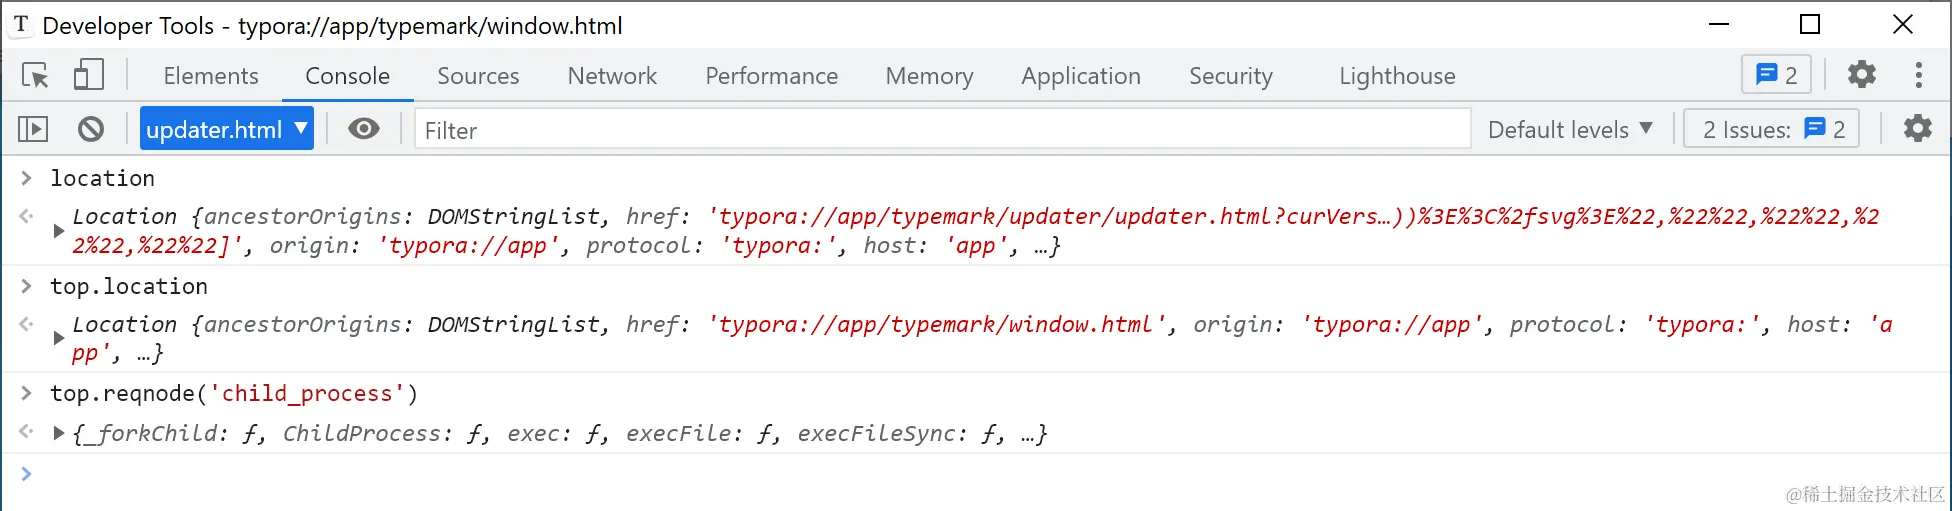This screenshot has width=1952, height=511.
Task: Open the Sources tab
Action: pyautogui.click(x=478, y=76)
